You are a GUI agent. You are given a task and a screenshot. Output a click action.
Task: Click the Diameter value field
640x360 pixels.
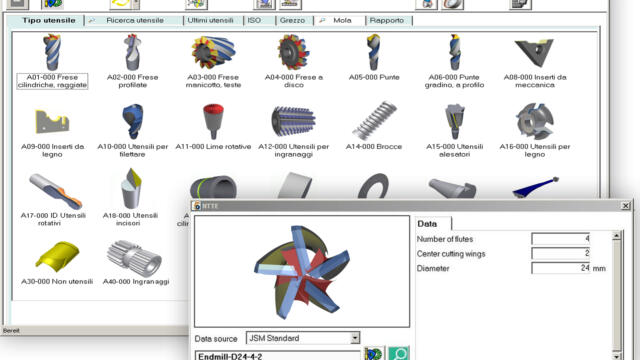click(560, 268)
